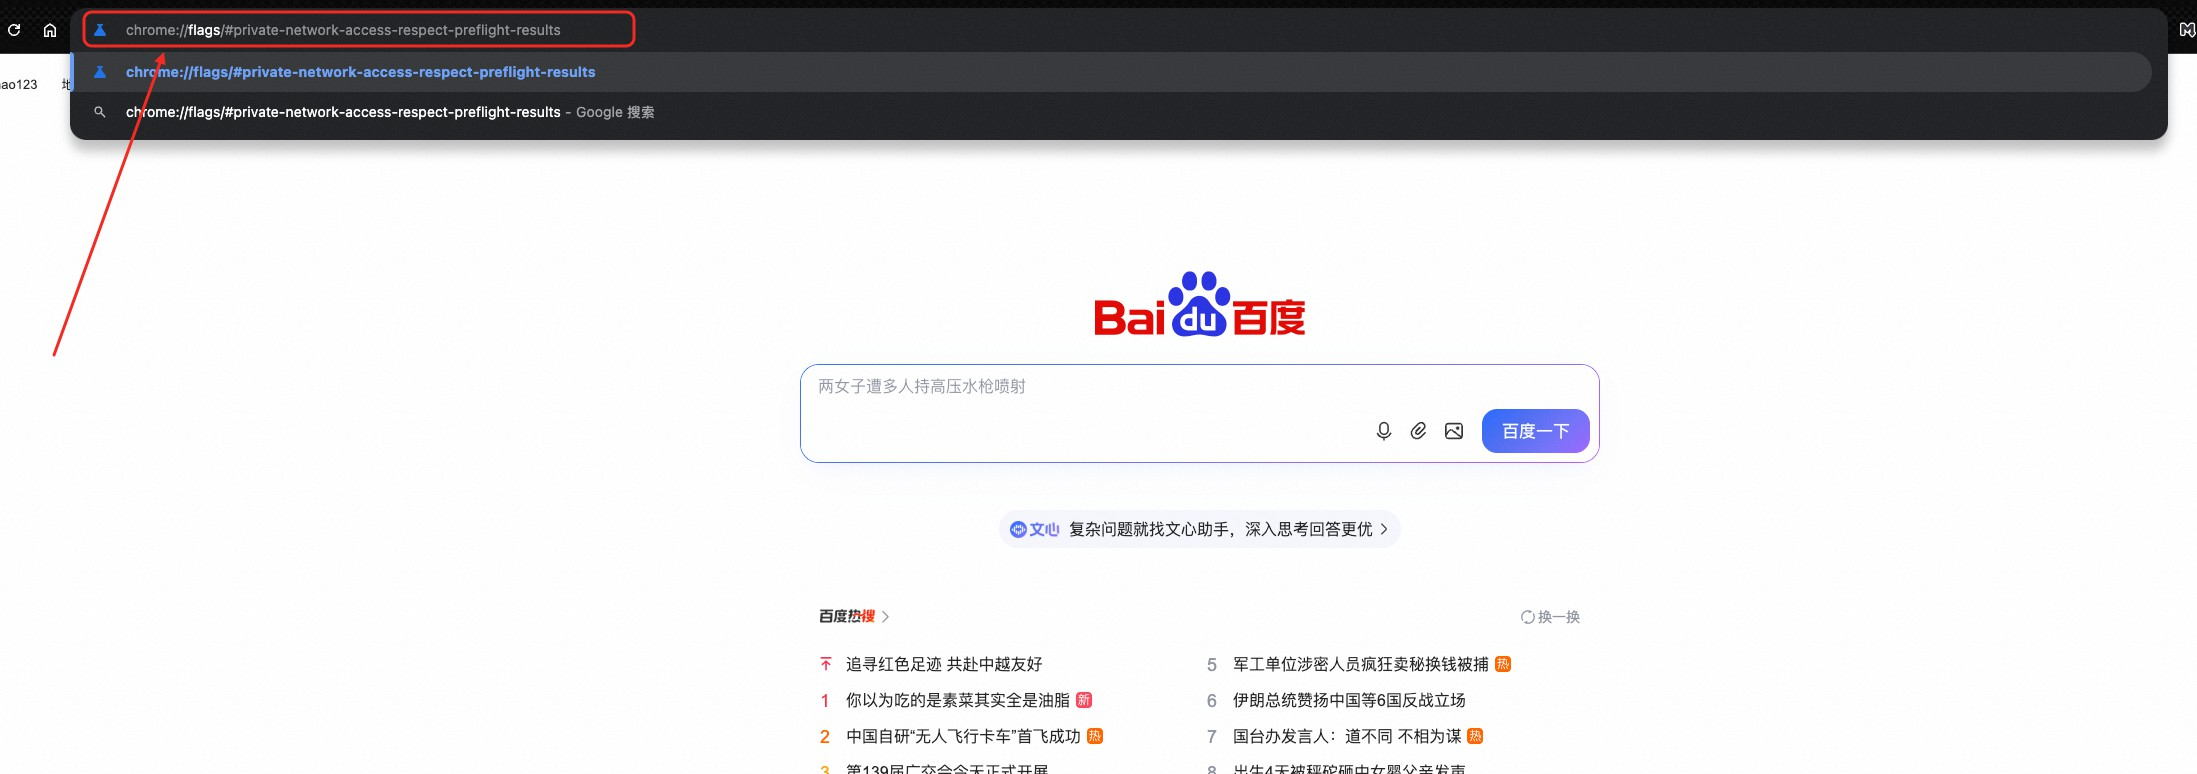Image resolution: width=2197 pixels, height=774 pixels.
Task: Open hot search "你以为吃的是素菜其实全是油脂"
Action: [957, 700]
